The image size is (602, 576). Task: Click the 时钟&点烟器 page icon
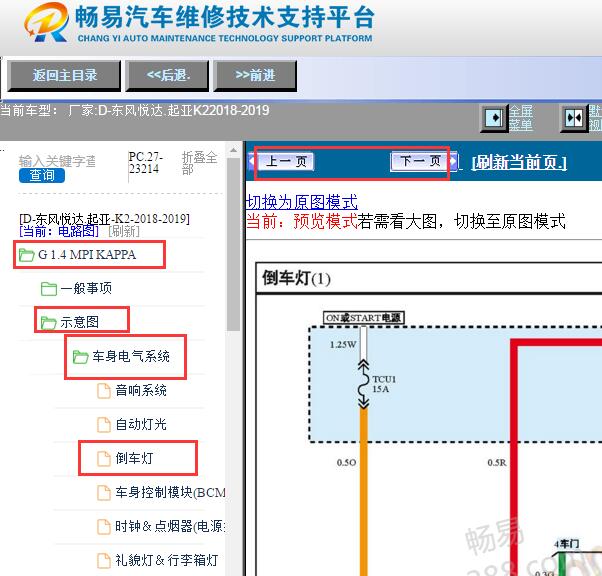click(x=104, y=526)
